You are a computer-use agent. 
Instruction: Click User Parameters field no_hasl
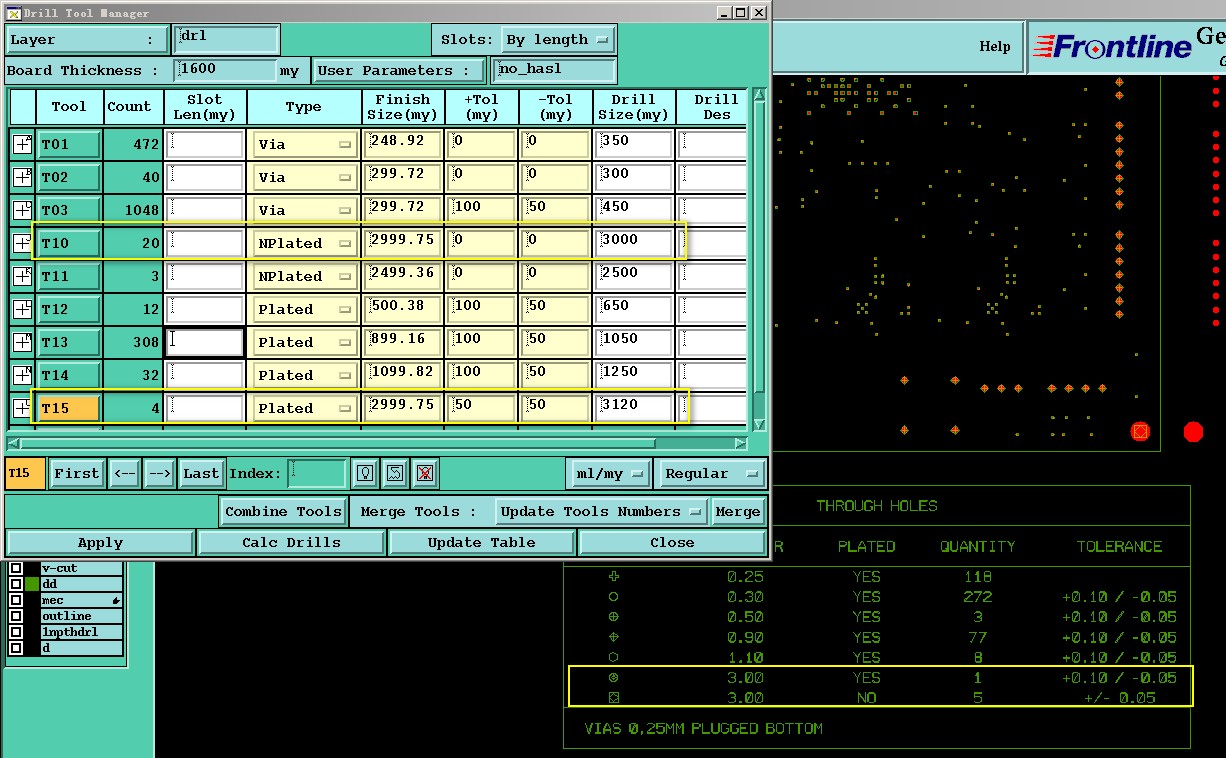click(x=554, y=70)
